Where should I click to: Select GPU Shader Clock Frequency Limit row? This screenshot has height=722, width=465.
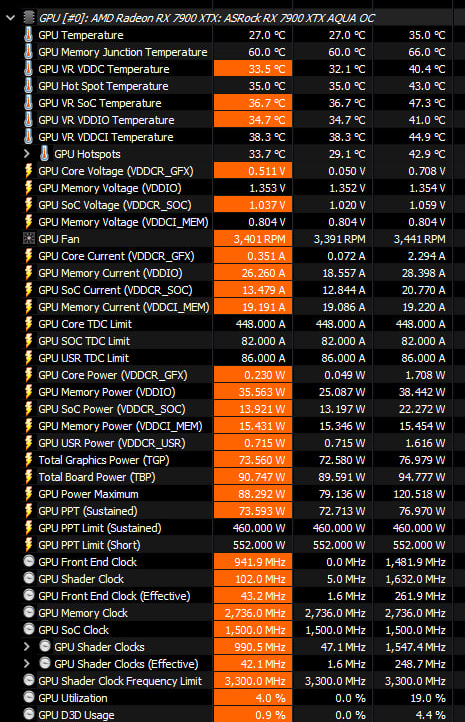[232, 681]
